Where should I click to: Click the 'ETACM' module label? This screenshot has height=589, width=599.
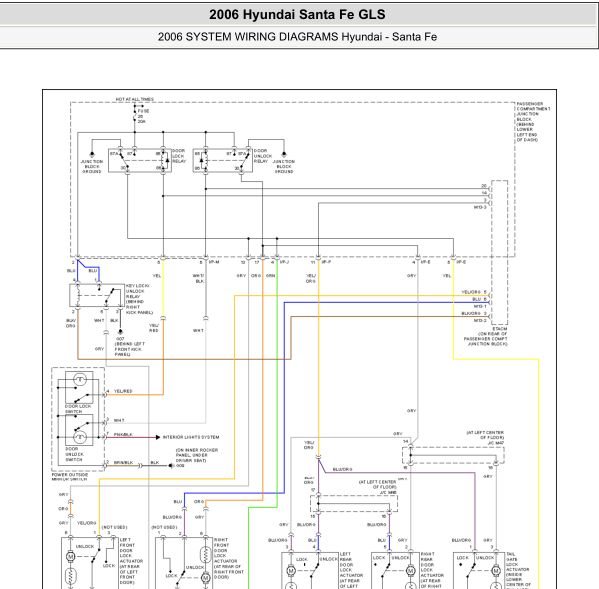click(x=500, y=329)
